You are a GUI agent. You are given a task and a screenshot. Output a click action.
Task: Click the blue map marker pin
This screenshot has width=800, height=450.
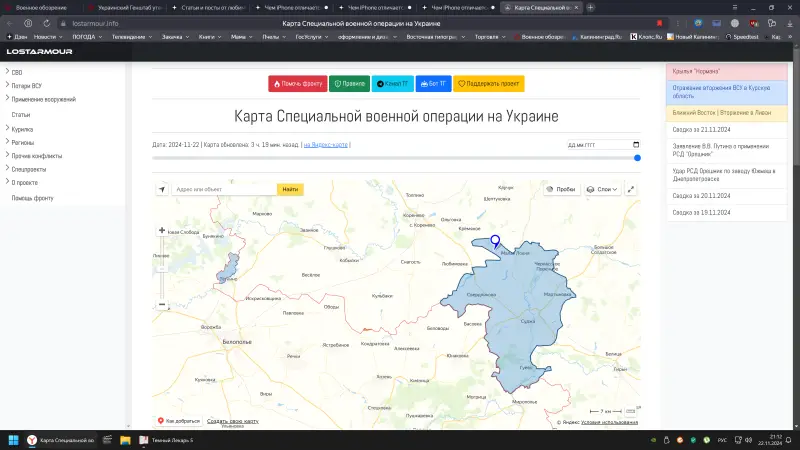pos(494,242)
